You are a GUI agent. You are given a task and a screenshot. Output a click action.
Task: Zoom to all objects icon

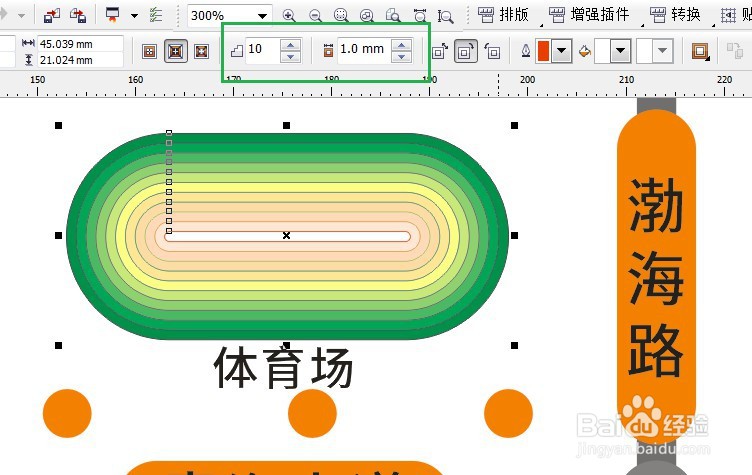[367, 15]
